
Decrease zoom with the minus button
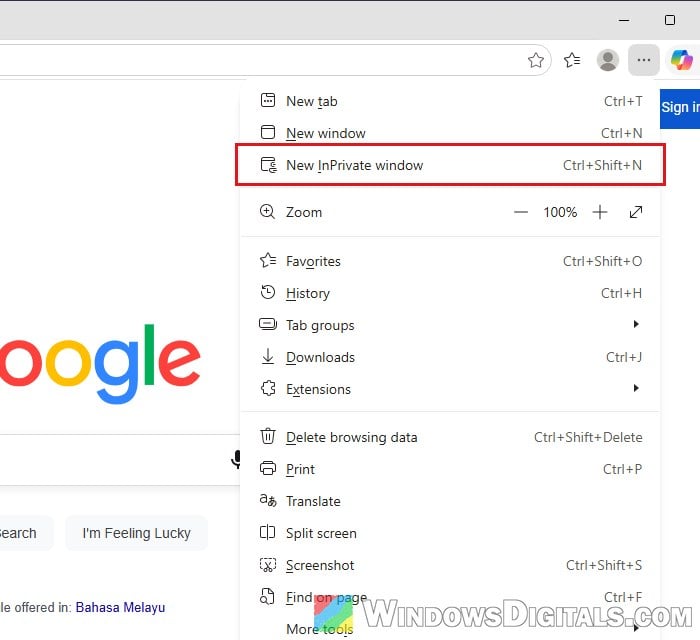(521, 212)
